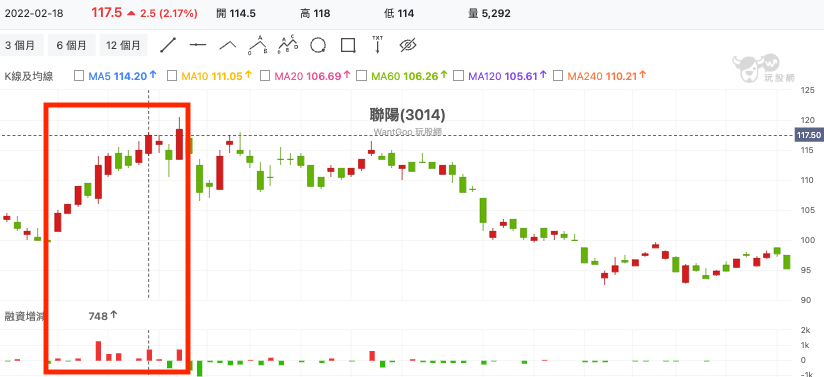Select the circle drawing tool
The image size is (824, 377).
tap(318, 45)
